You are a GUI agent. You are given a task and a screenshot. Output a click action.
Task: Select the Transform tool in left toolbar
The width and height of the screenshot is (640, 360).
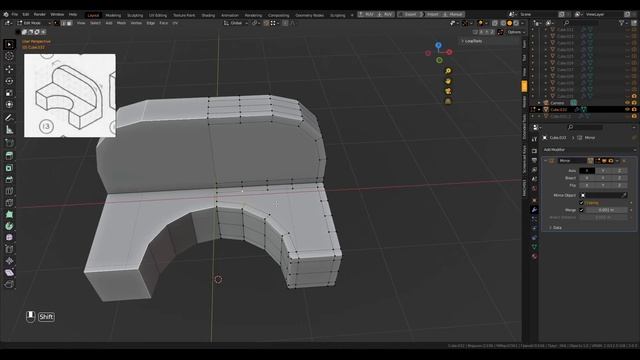tap(9, 105)
